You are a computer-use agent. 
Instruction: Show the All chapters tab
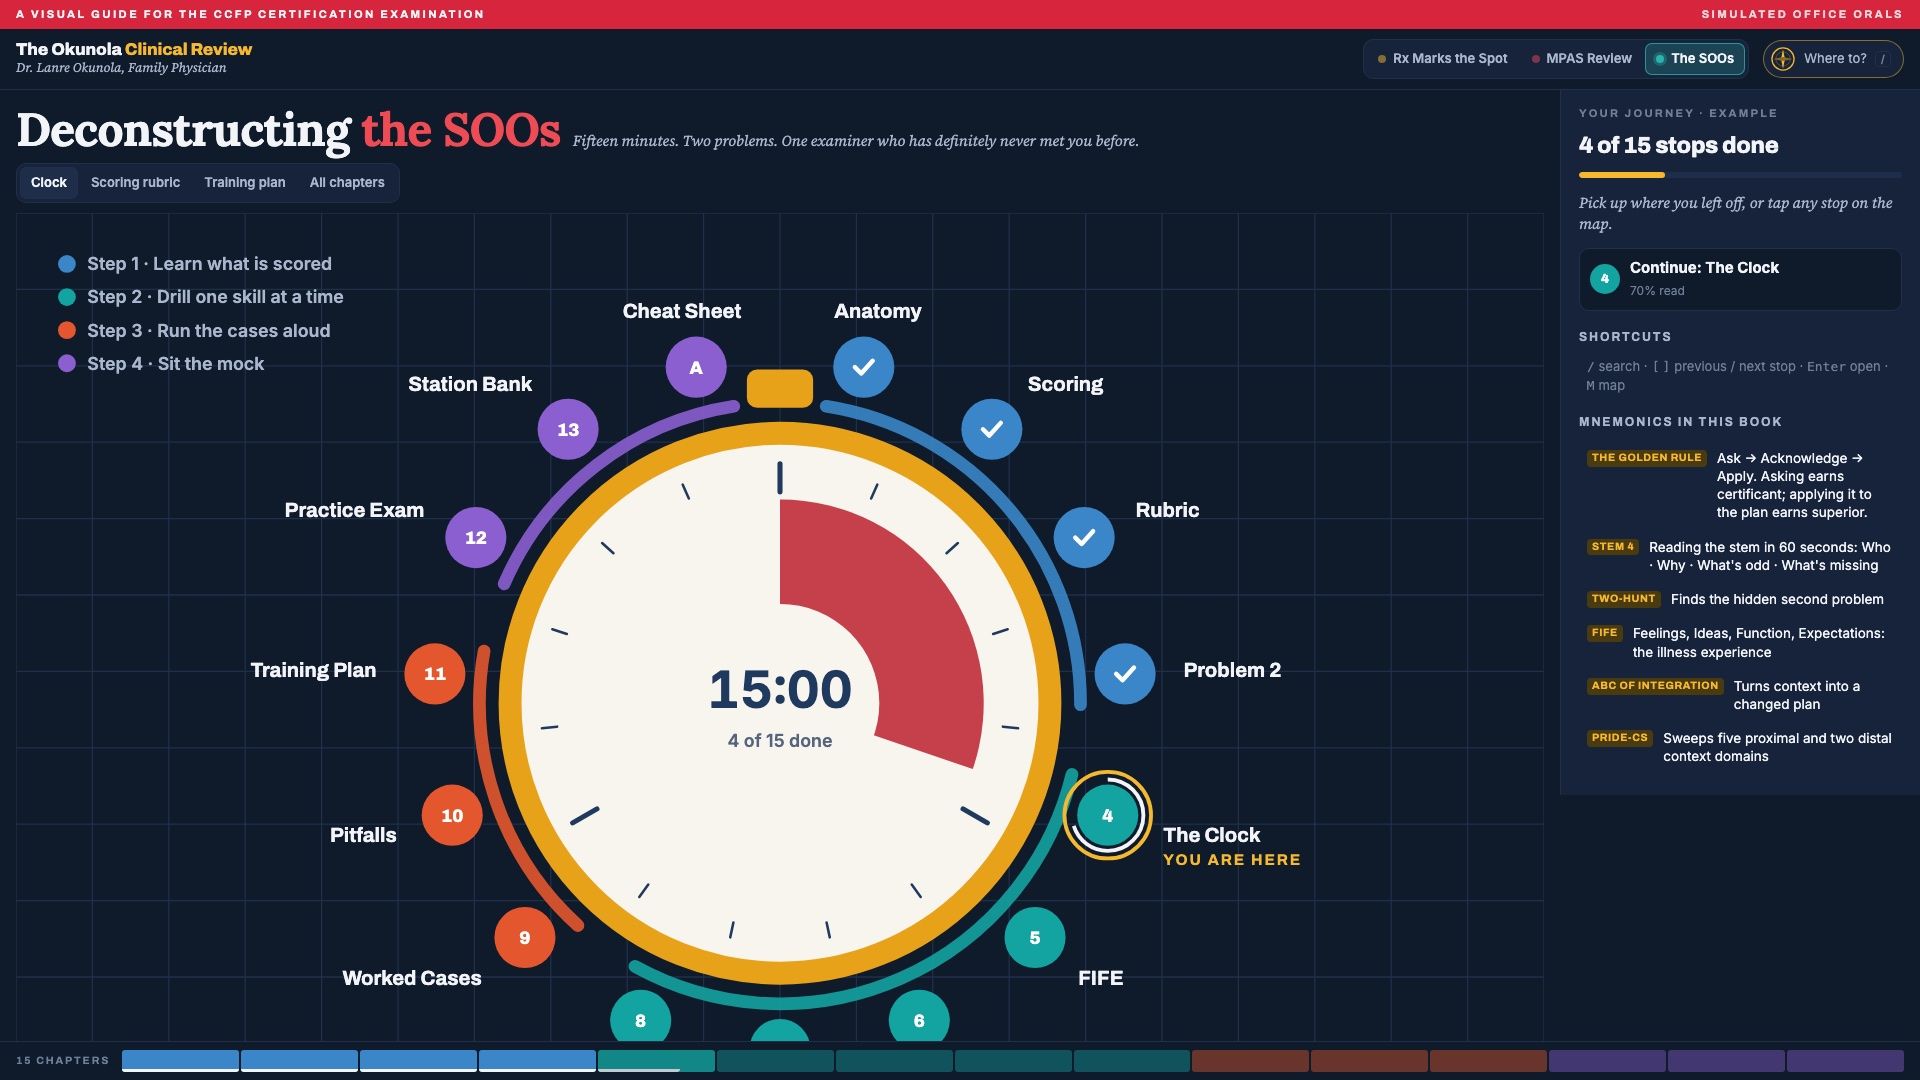point(347,182)
